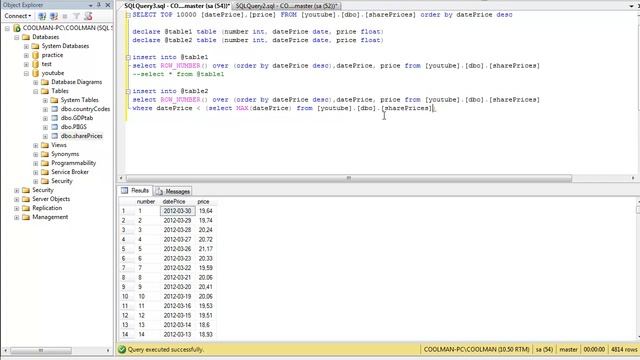This screenshot has height=360, width=640.
Task: Select the price cell 21,17
Action: (x=206, y=249)
